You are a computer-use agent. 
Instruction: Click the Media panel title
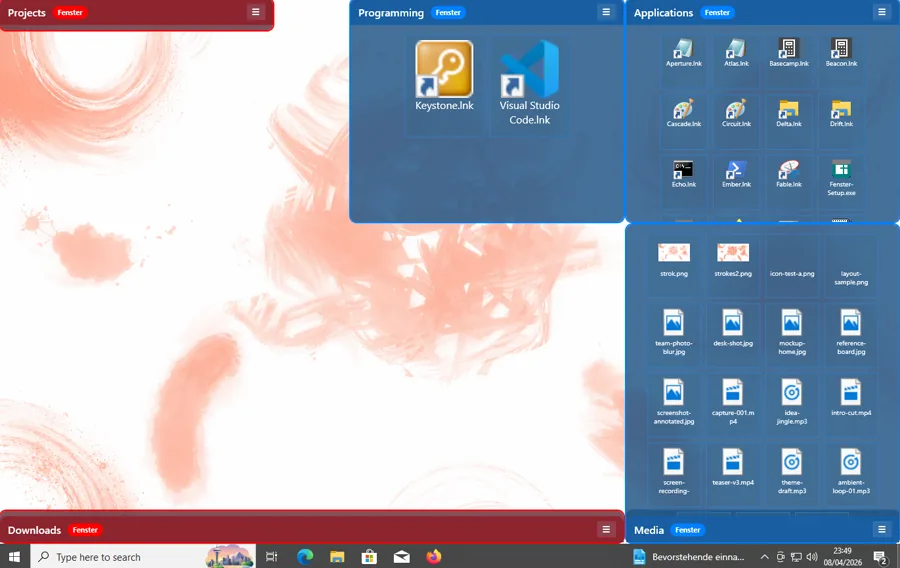coord(649,530)
